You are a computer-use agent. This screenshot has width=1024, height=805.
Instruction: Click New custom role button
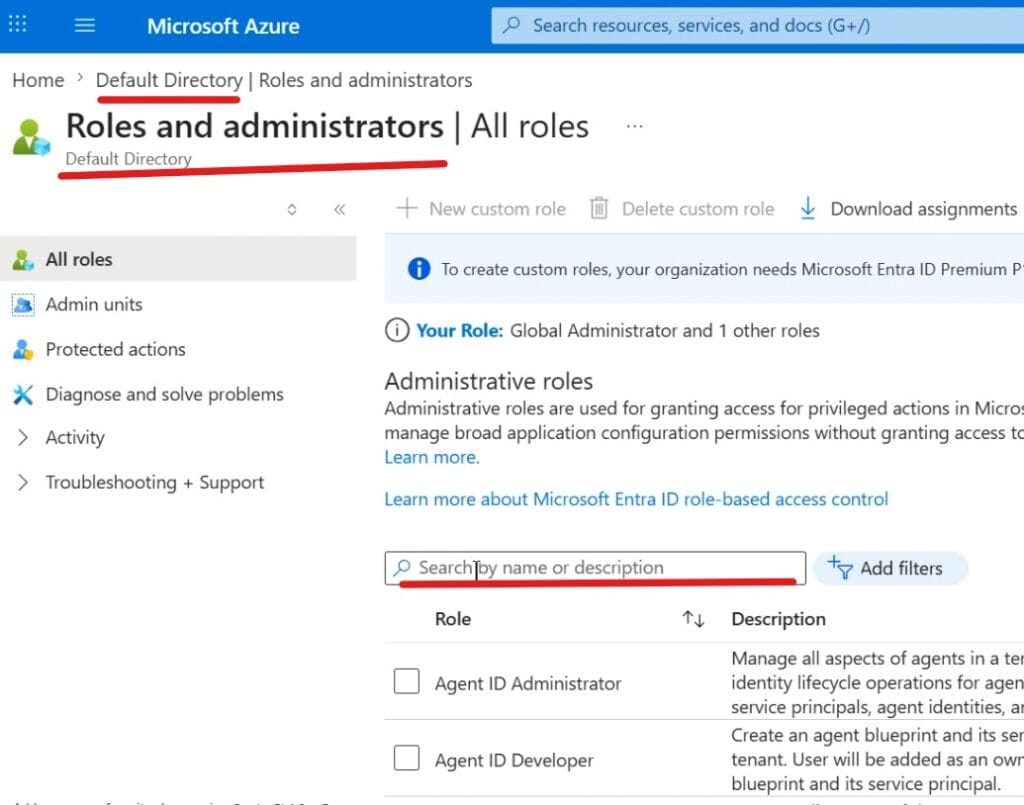tap(481, 209)
